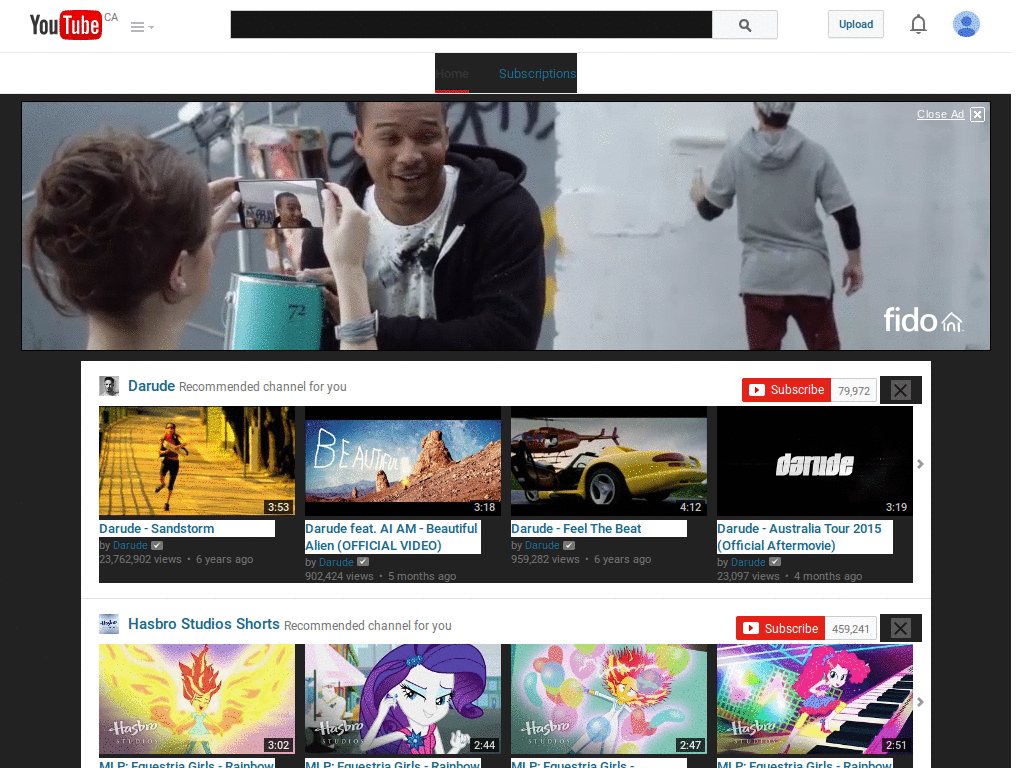Open the dropdown arrow next to hamburger menu
Image resolution: width=1024 pixels, height=768 pixels.
point(149,27)
